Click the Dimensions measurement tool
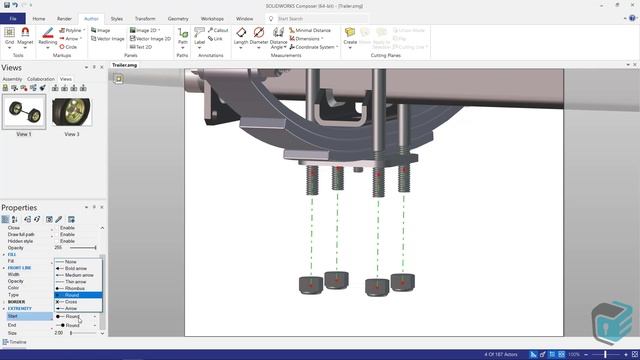Viewport: 640px width, 360px height. (x=304, y=38)
